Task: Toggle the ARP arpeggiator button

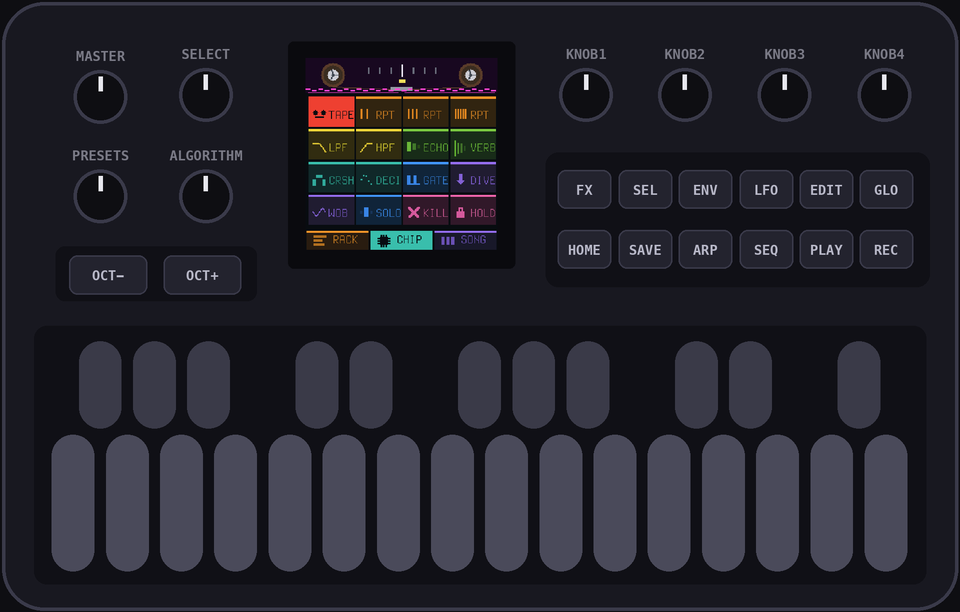Action: [705, 250]
